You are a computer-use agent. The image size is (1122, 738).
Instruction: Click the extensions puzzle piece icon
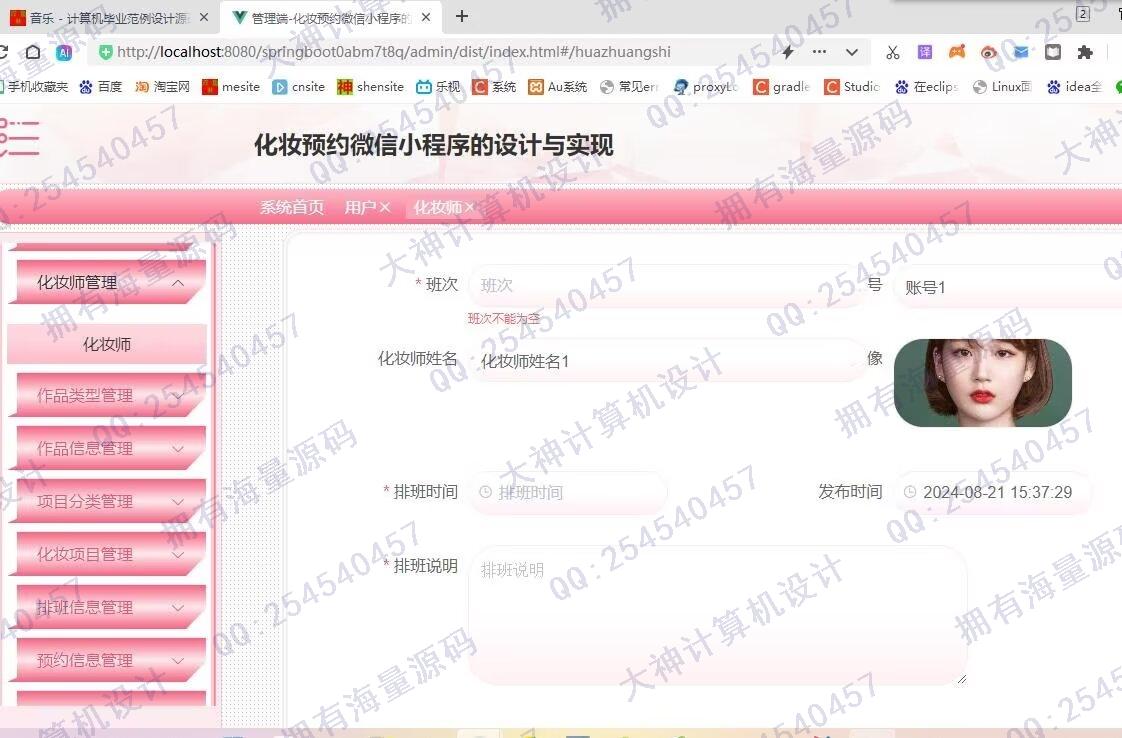(x=1085, y=52)
